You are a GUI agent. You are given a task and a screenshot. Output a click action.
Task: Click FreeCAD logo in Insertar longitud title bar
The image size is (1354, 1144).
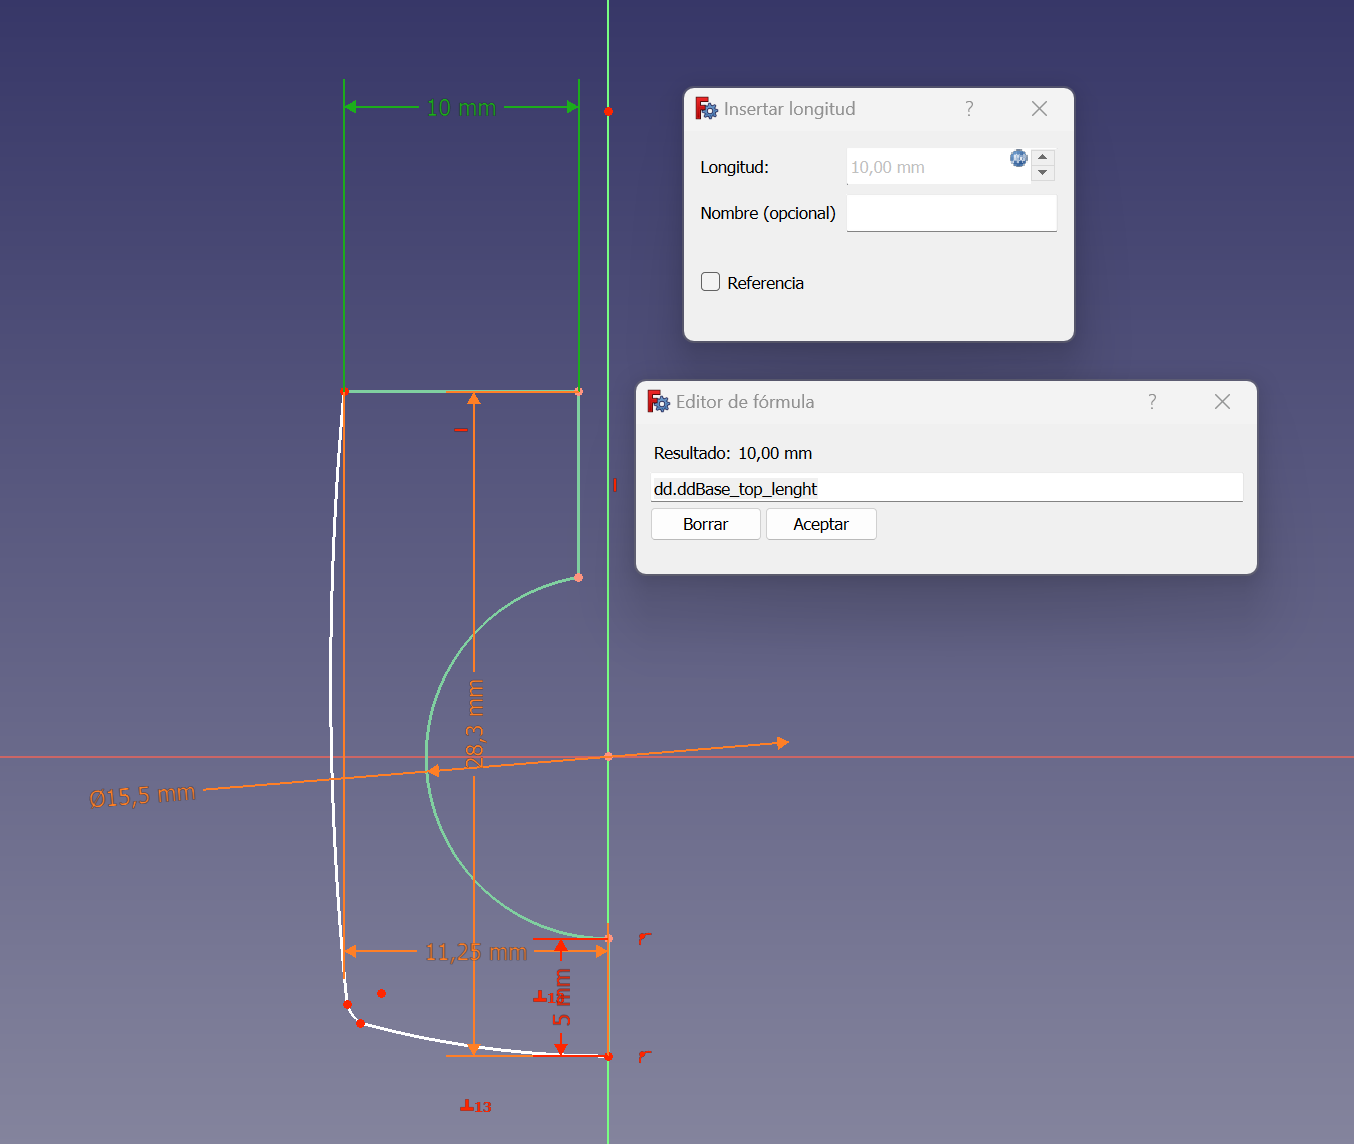click(x=706, y=109)
